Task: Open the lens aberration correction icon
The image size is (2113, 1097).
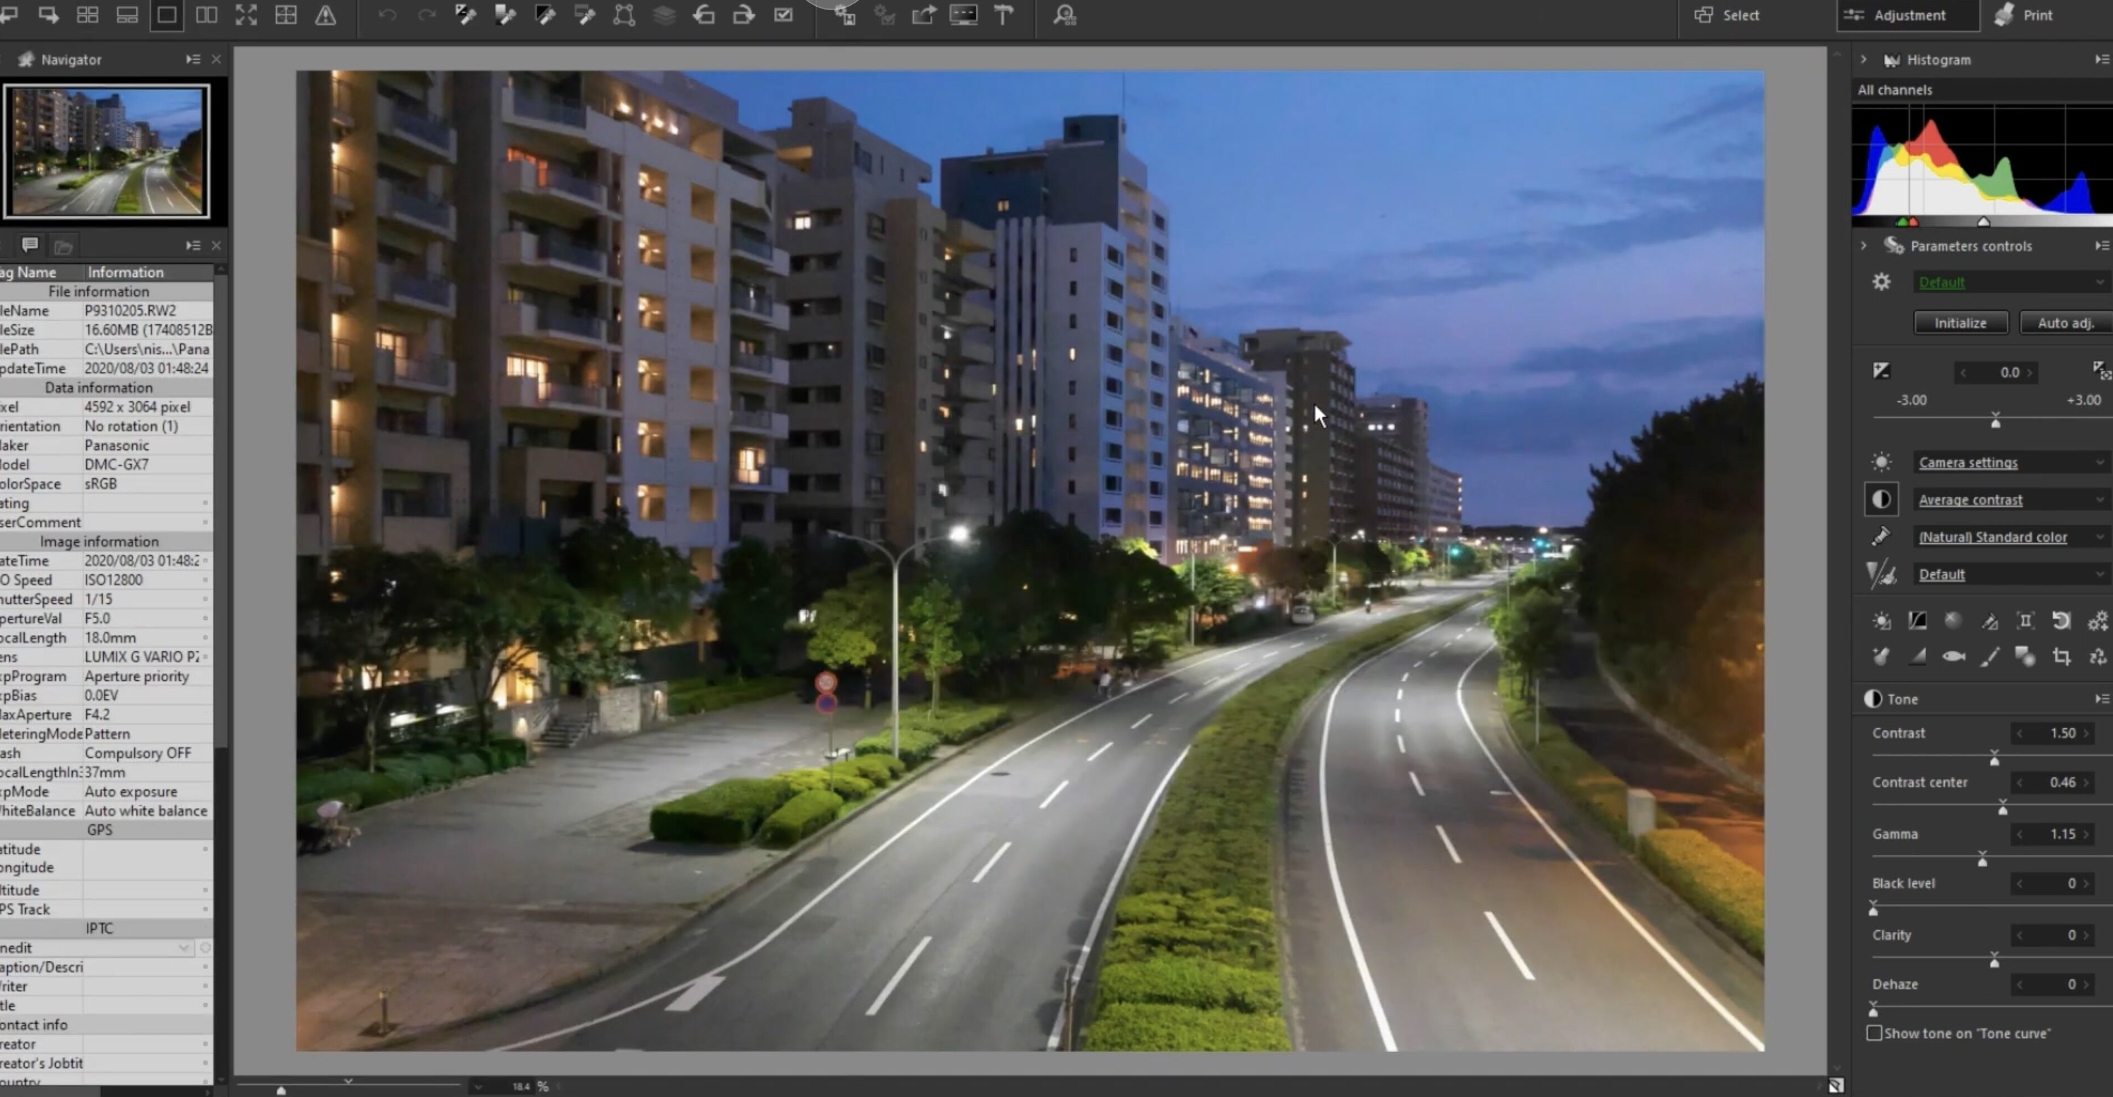Action: tap(2025, 621)
